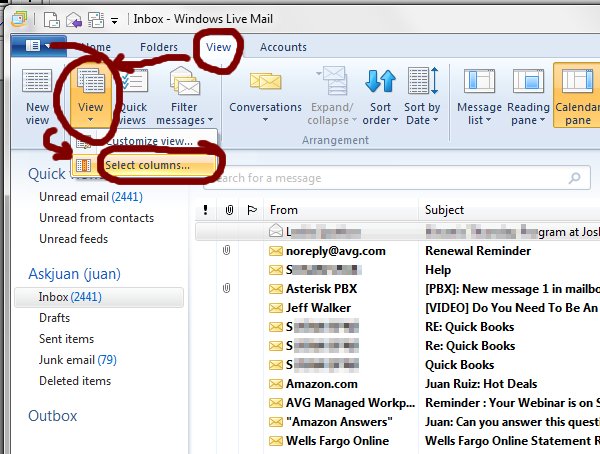600x454 pixels.
Task: Click the search magnifier icon
Action: pos(575,178)
